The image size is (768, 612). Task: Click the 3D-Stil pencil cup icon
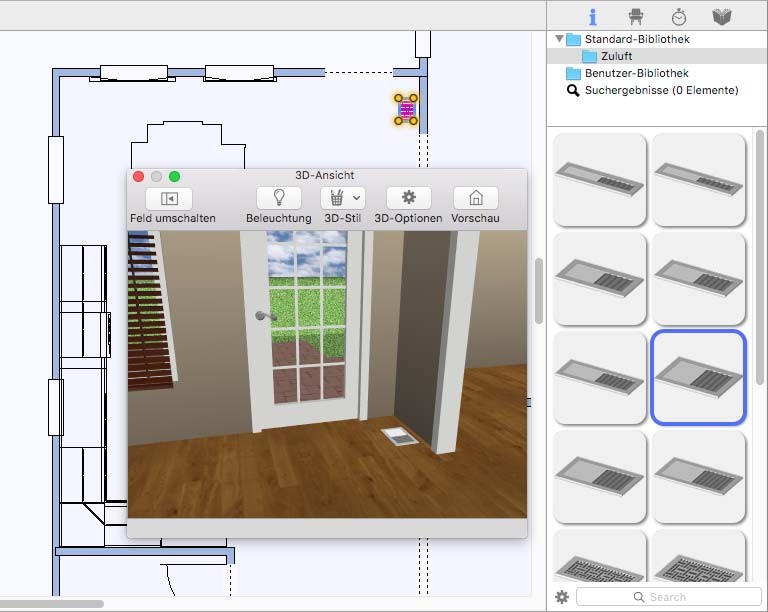(336, 198)
